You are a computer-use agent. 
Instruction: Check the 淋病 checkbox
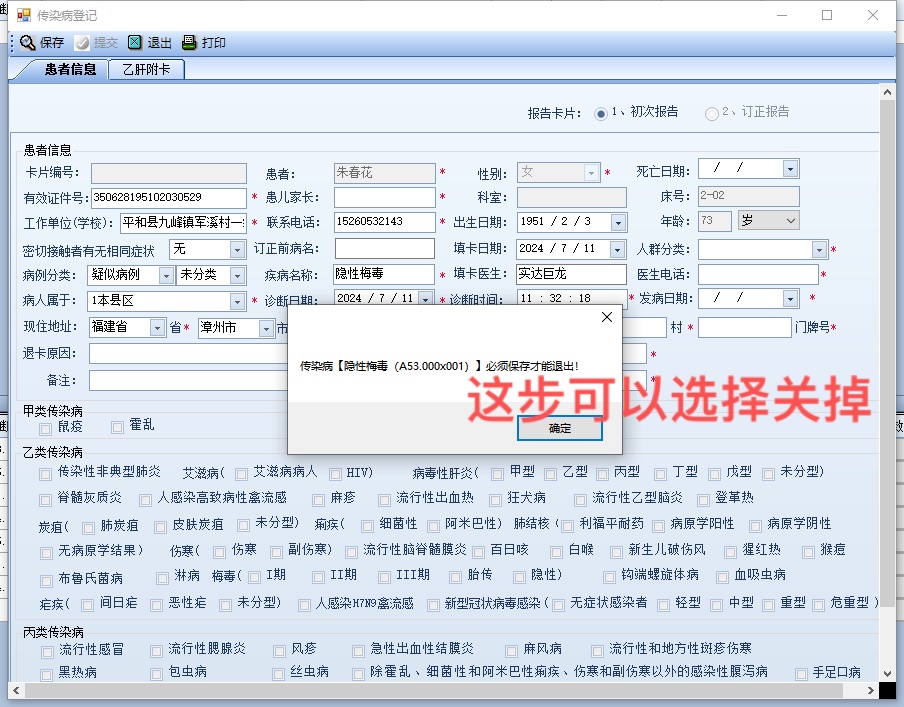pyautogui.click(x=162, y=577)
